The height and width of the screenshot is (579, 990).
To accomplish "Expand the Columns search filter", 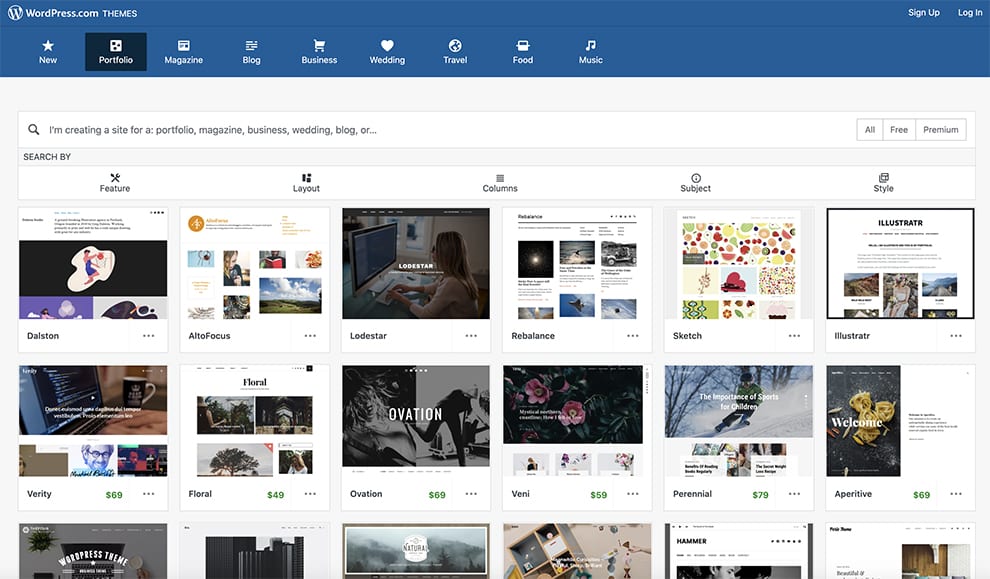I will [500, 183].
